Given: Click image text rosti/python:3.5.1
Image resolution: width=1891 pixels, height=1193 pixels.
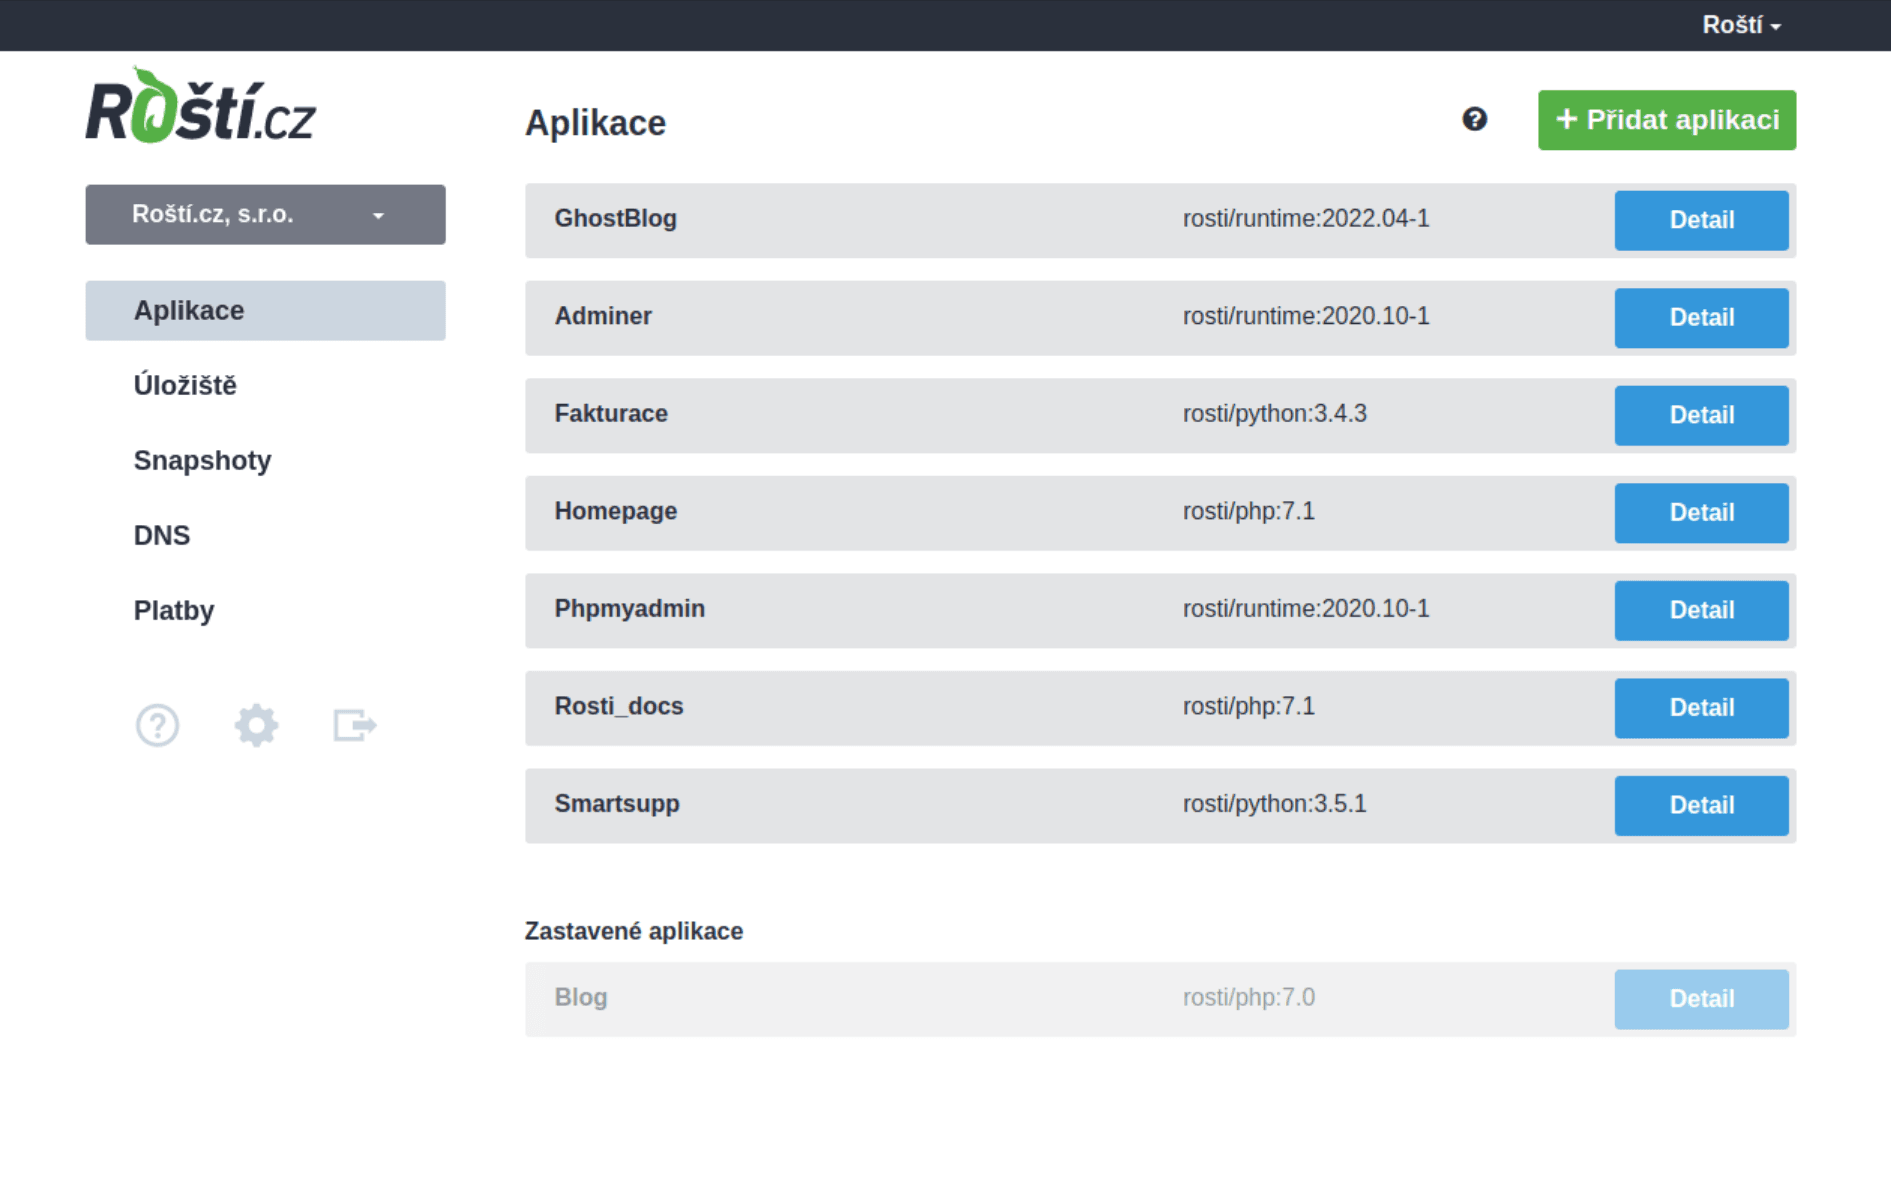Looking at the screenshot, I should coord(1274,804).
